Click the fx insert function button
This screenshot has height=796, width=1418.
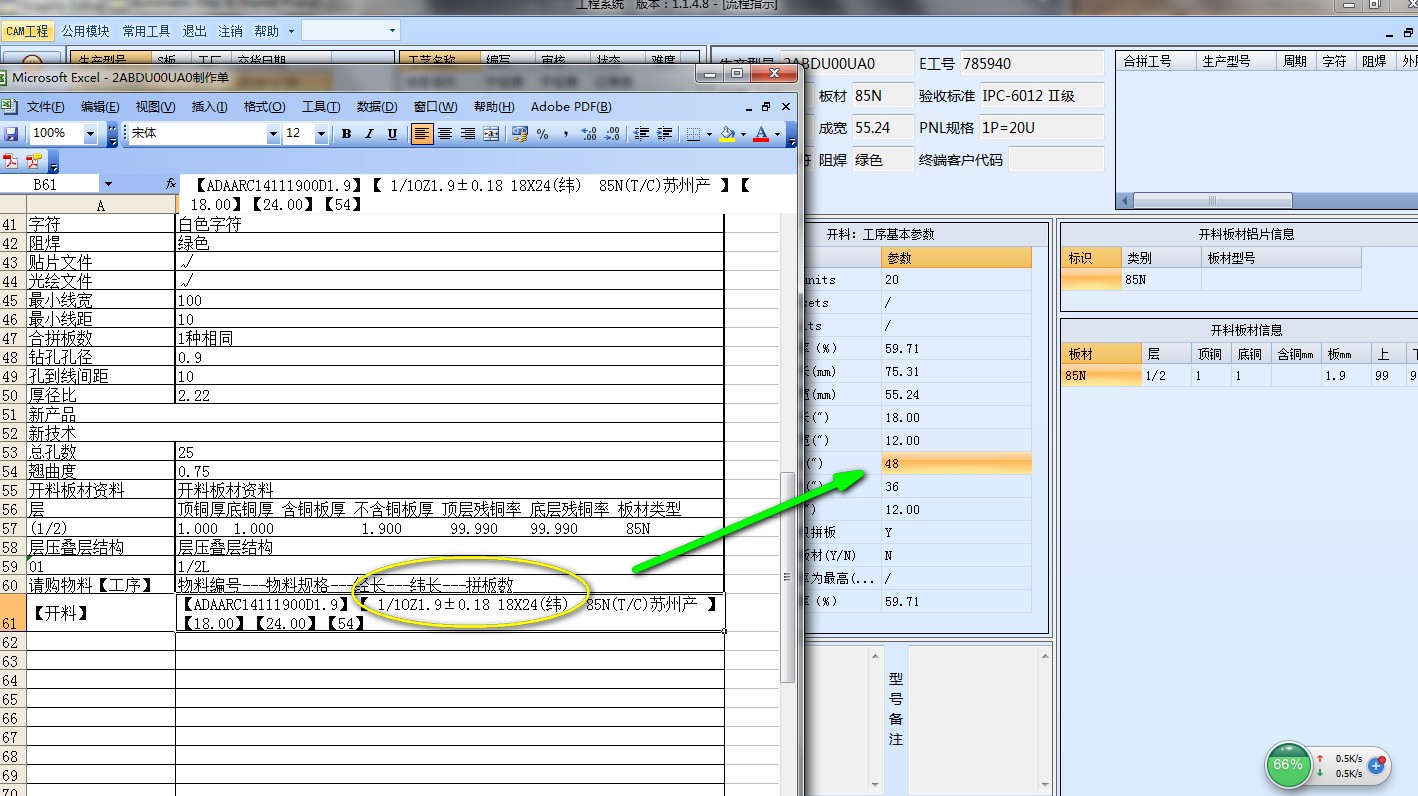[x=171, y=184]
